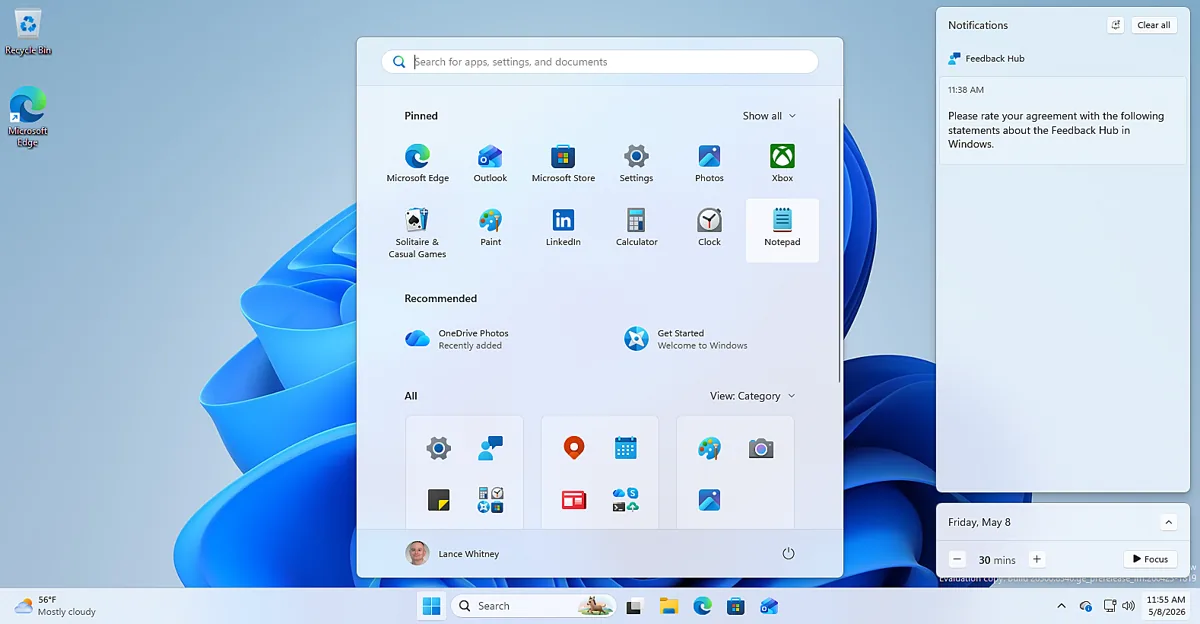The image size is (1200, 624).
Task: Click Clear all notifications
Action: (x=1154, y=25)
